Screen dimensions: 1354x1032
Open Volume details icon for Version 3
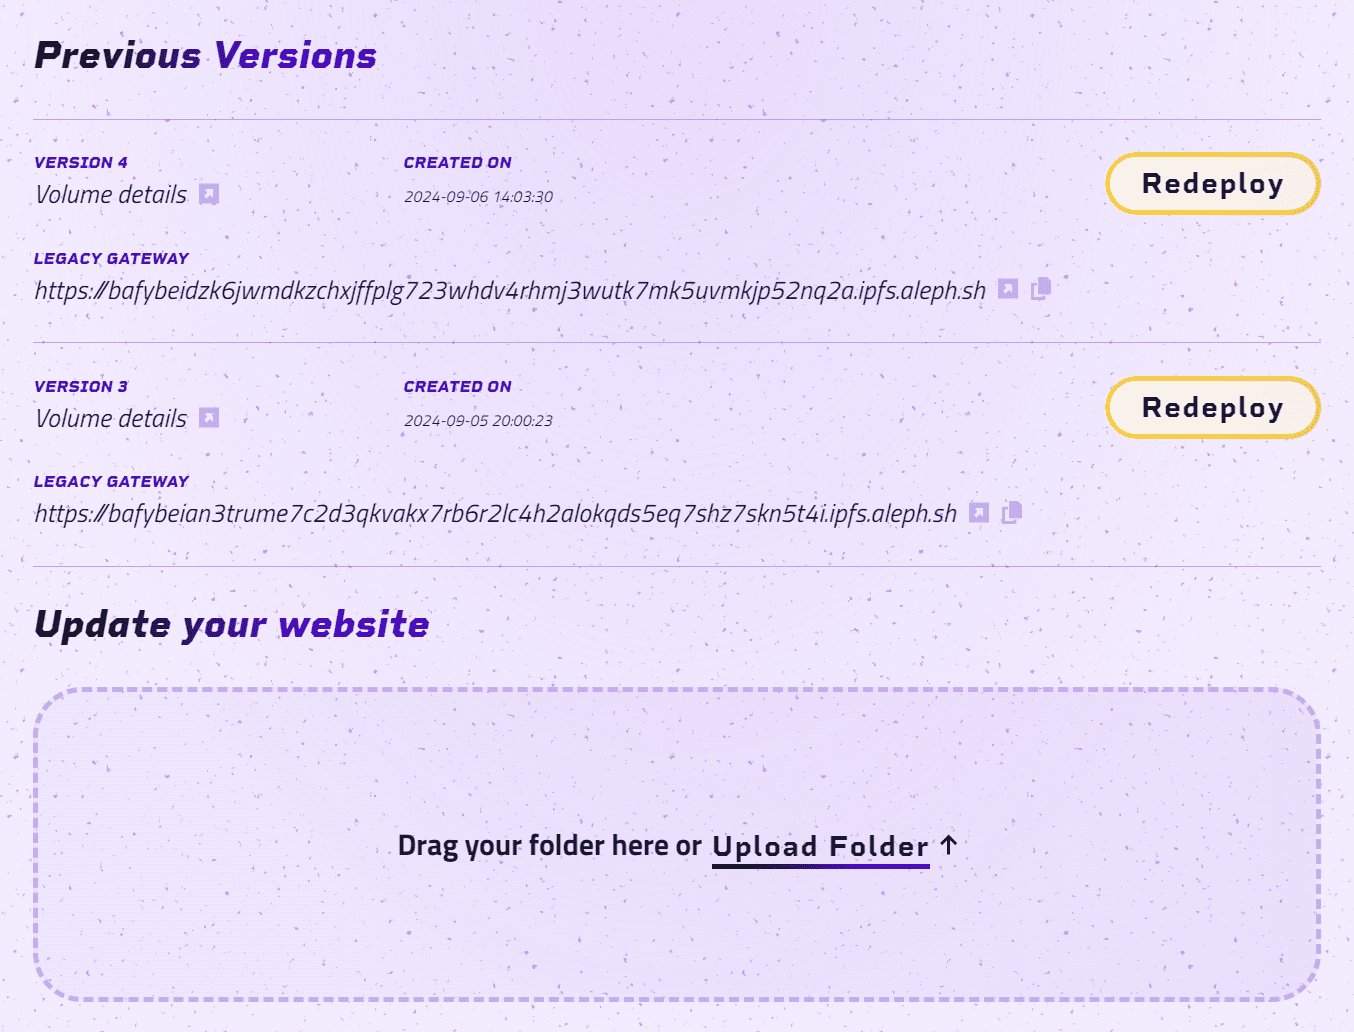[208, 418]
